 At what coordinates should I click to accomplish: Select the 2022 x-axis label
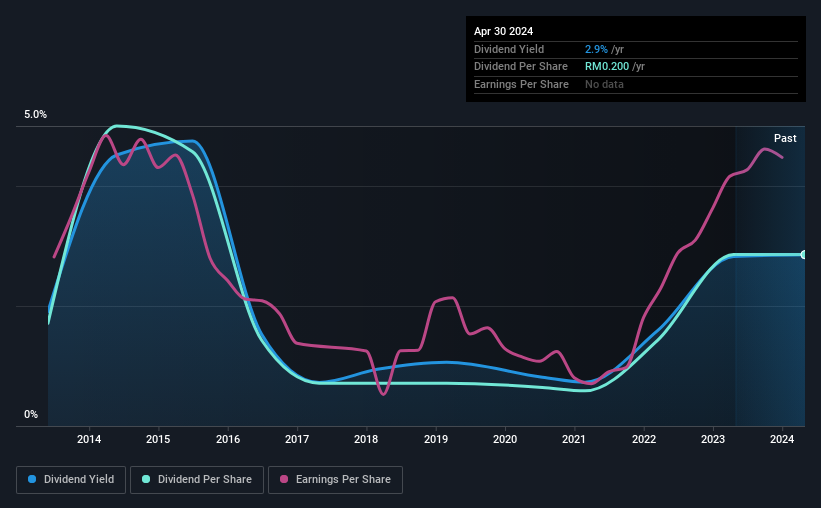[644, 439]
